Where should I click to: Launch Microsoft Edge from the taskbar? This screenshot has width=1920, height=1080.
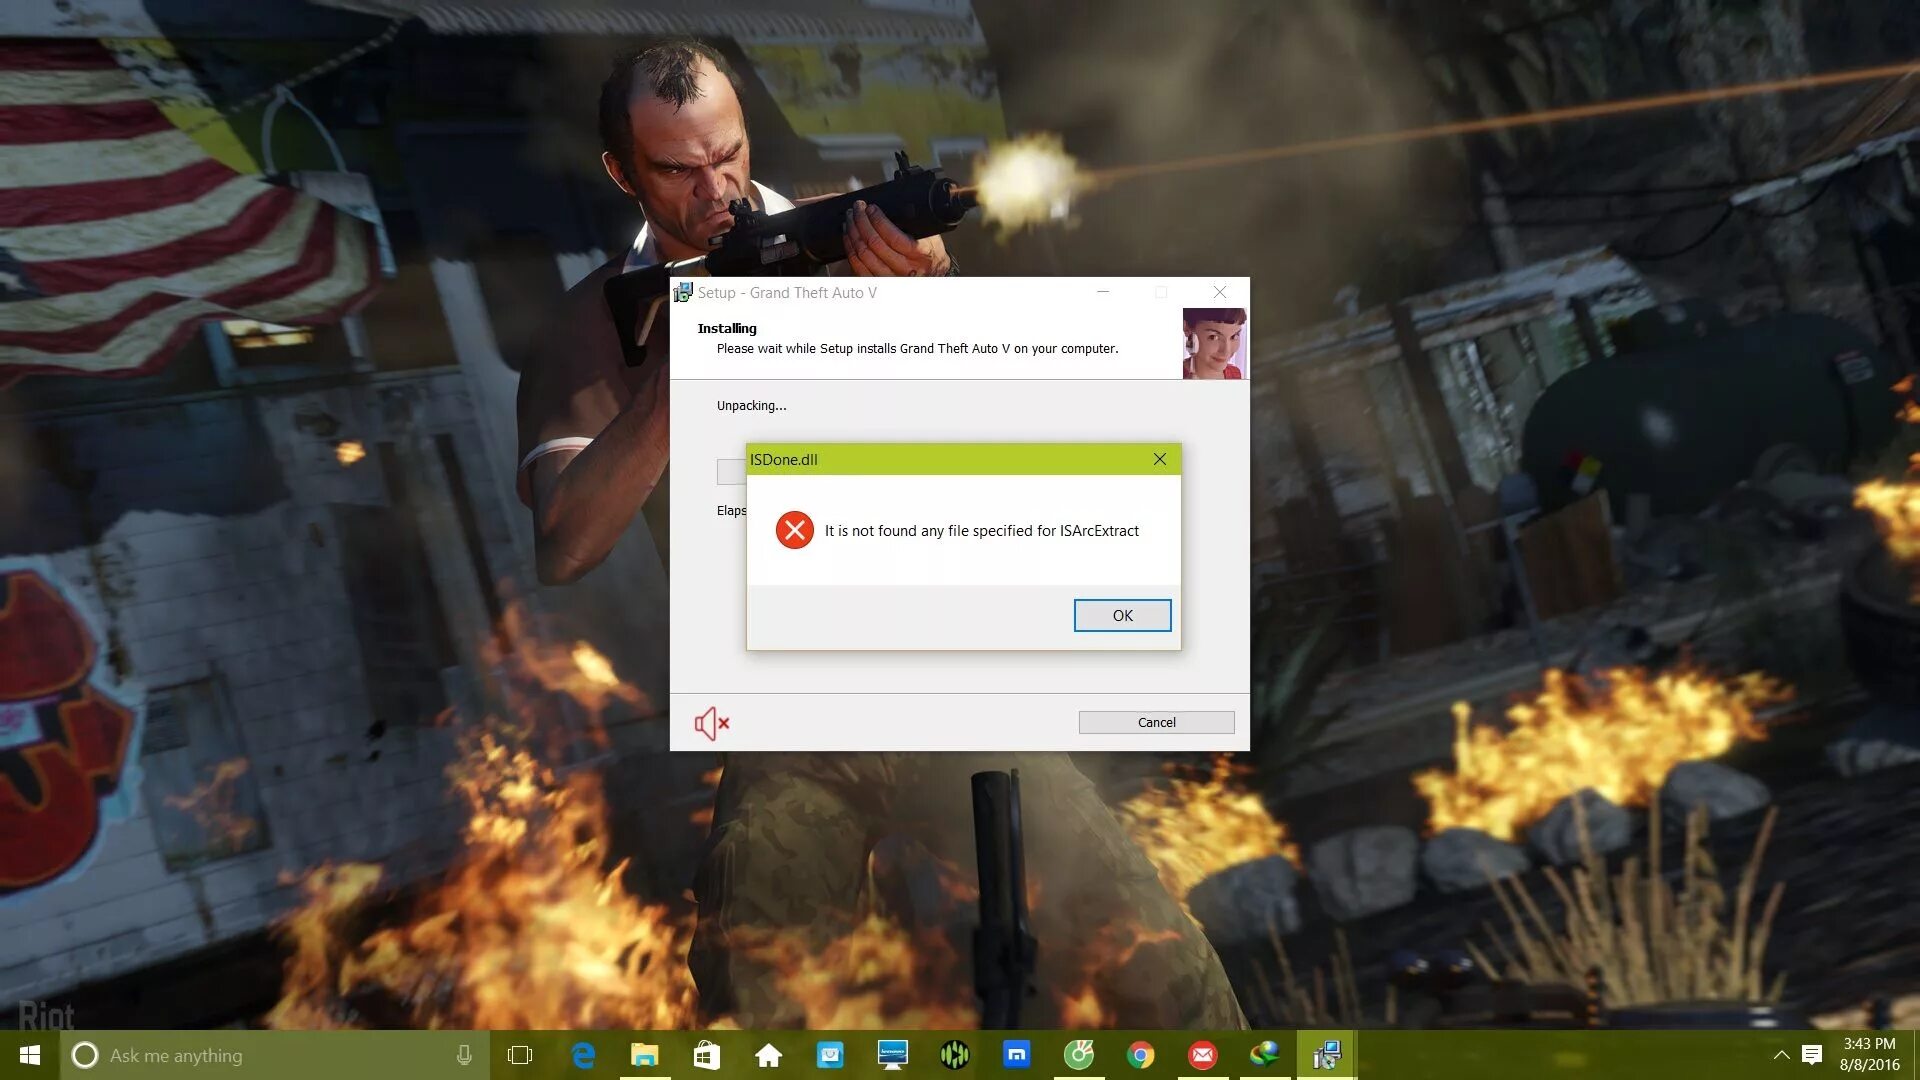tap(583, 1055)
